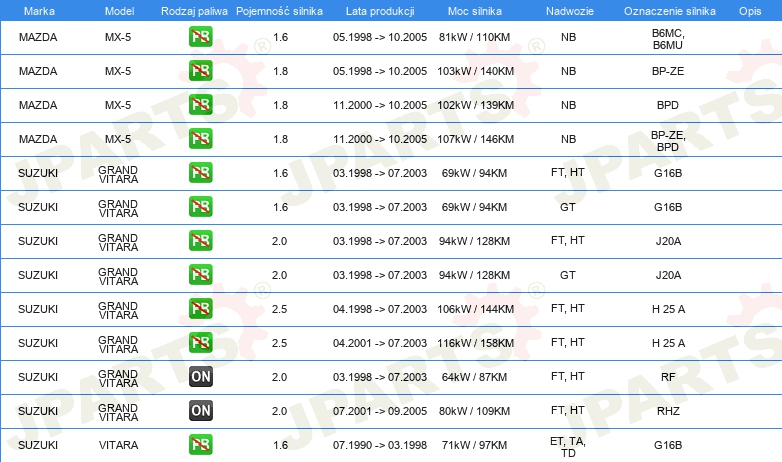
Task: Click the production years 04.1998 -> 07.2003
Action: tap(380, 309)
